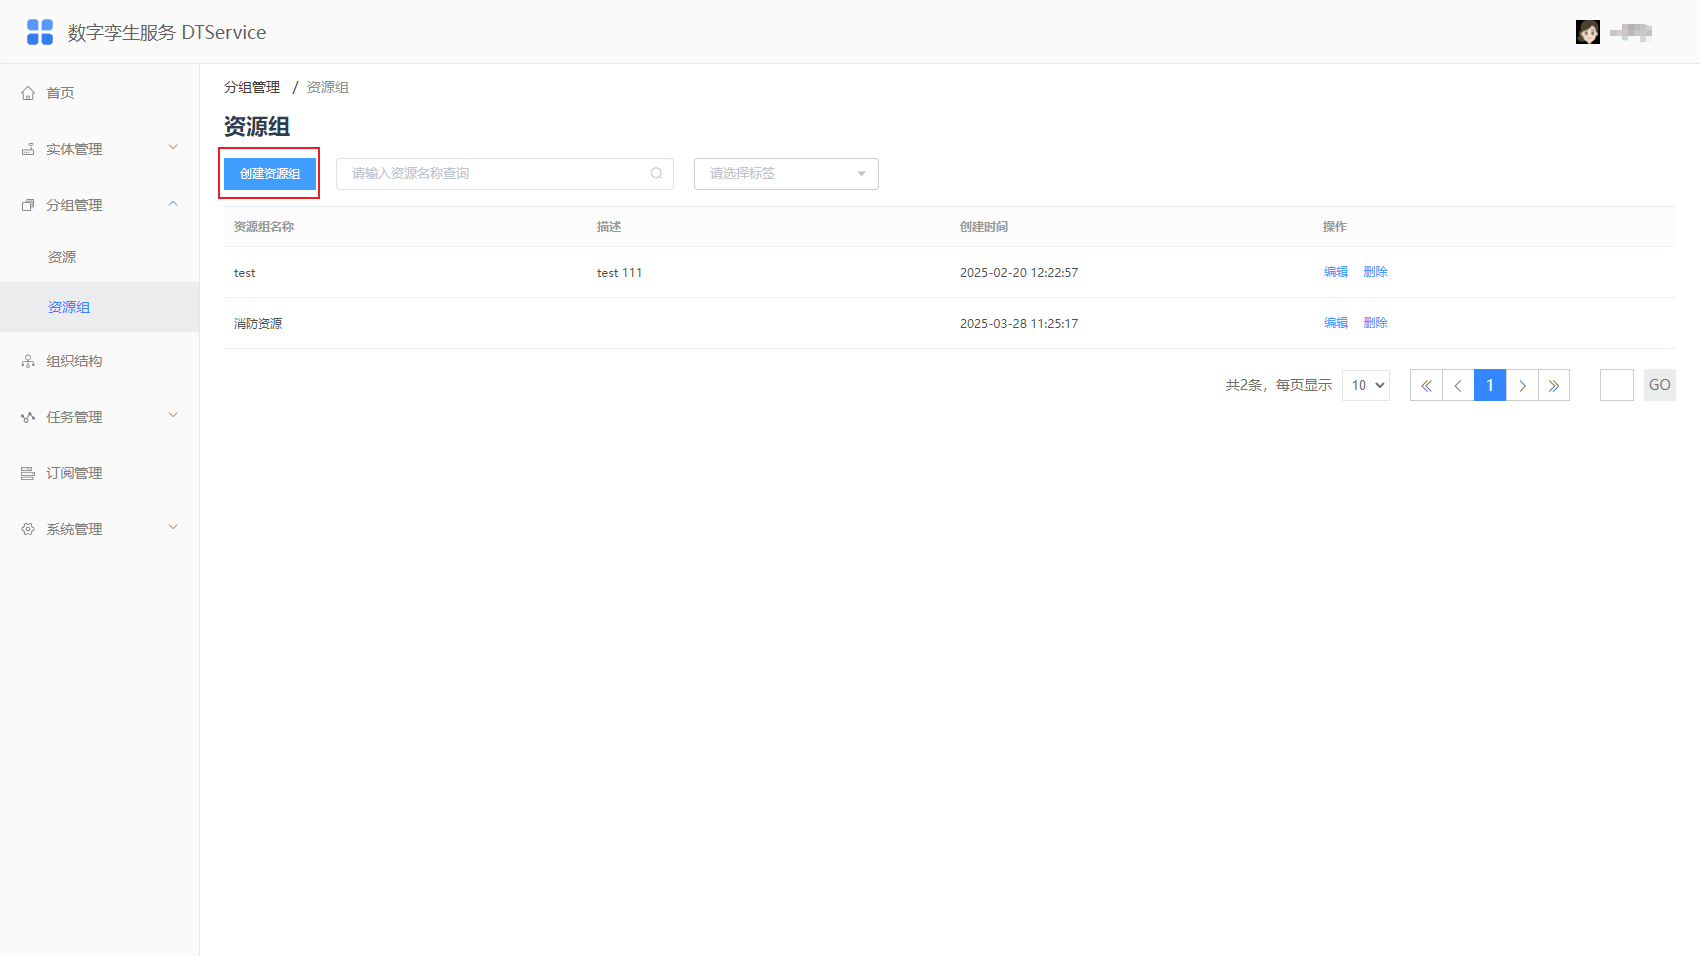Click 删除 for the 消防资源 row
1700x956 pixels.
pos(1375,323)
